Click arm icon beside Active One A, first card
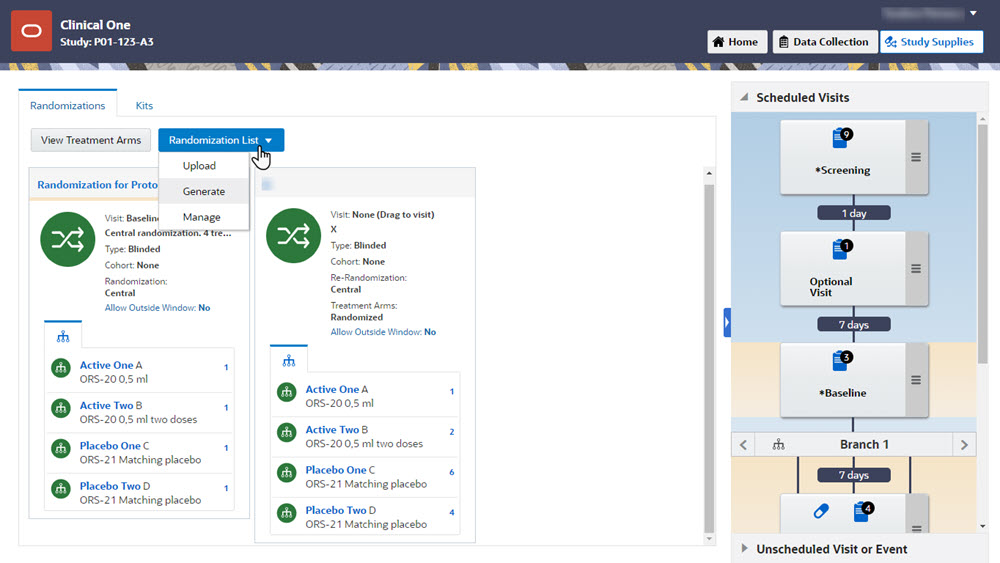Image resolution: width=1000 pixels, height=563 pixels. 61,368
